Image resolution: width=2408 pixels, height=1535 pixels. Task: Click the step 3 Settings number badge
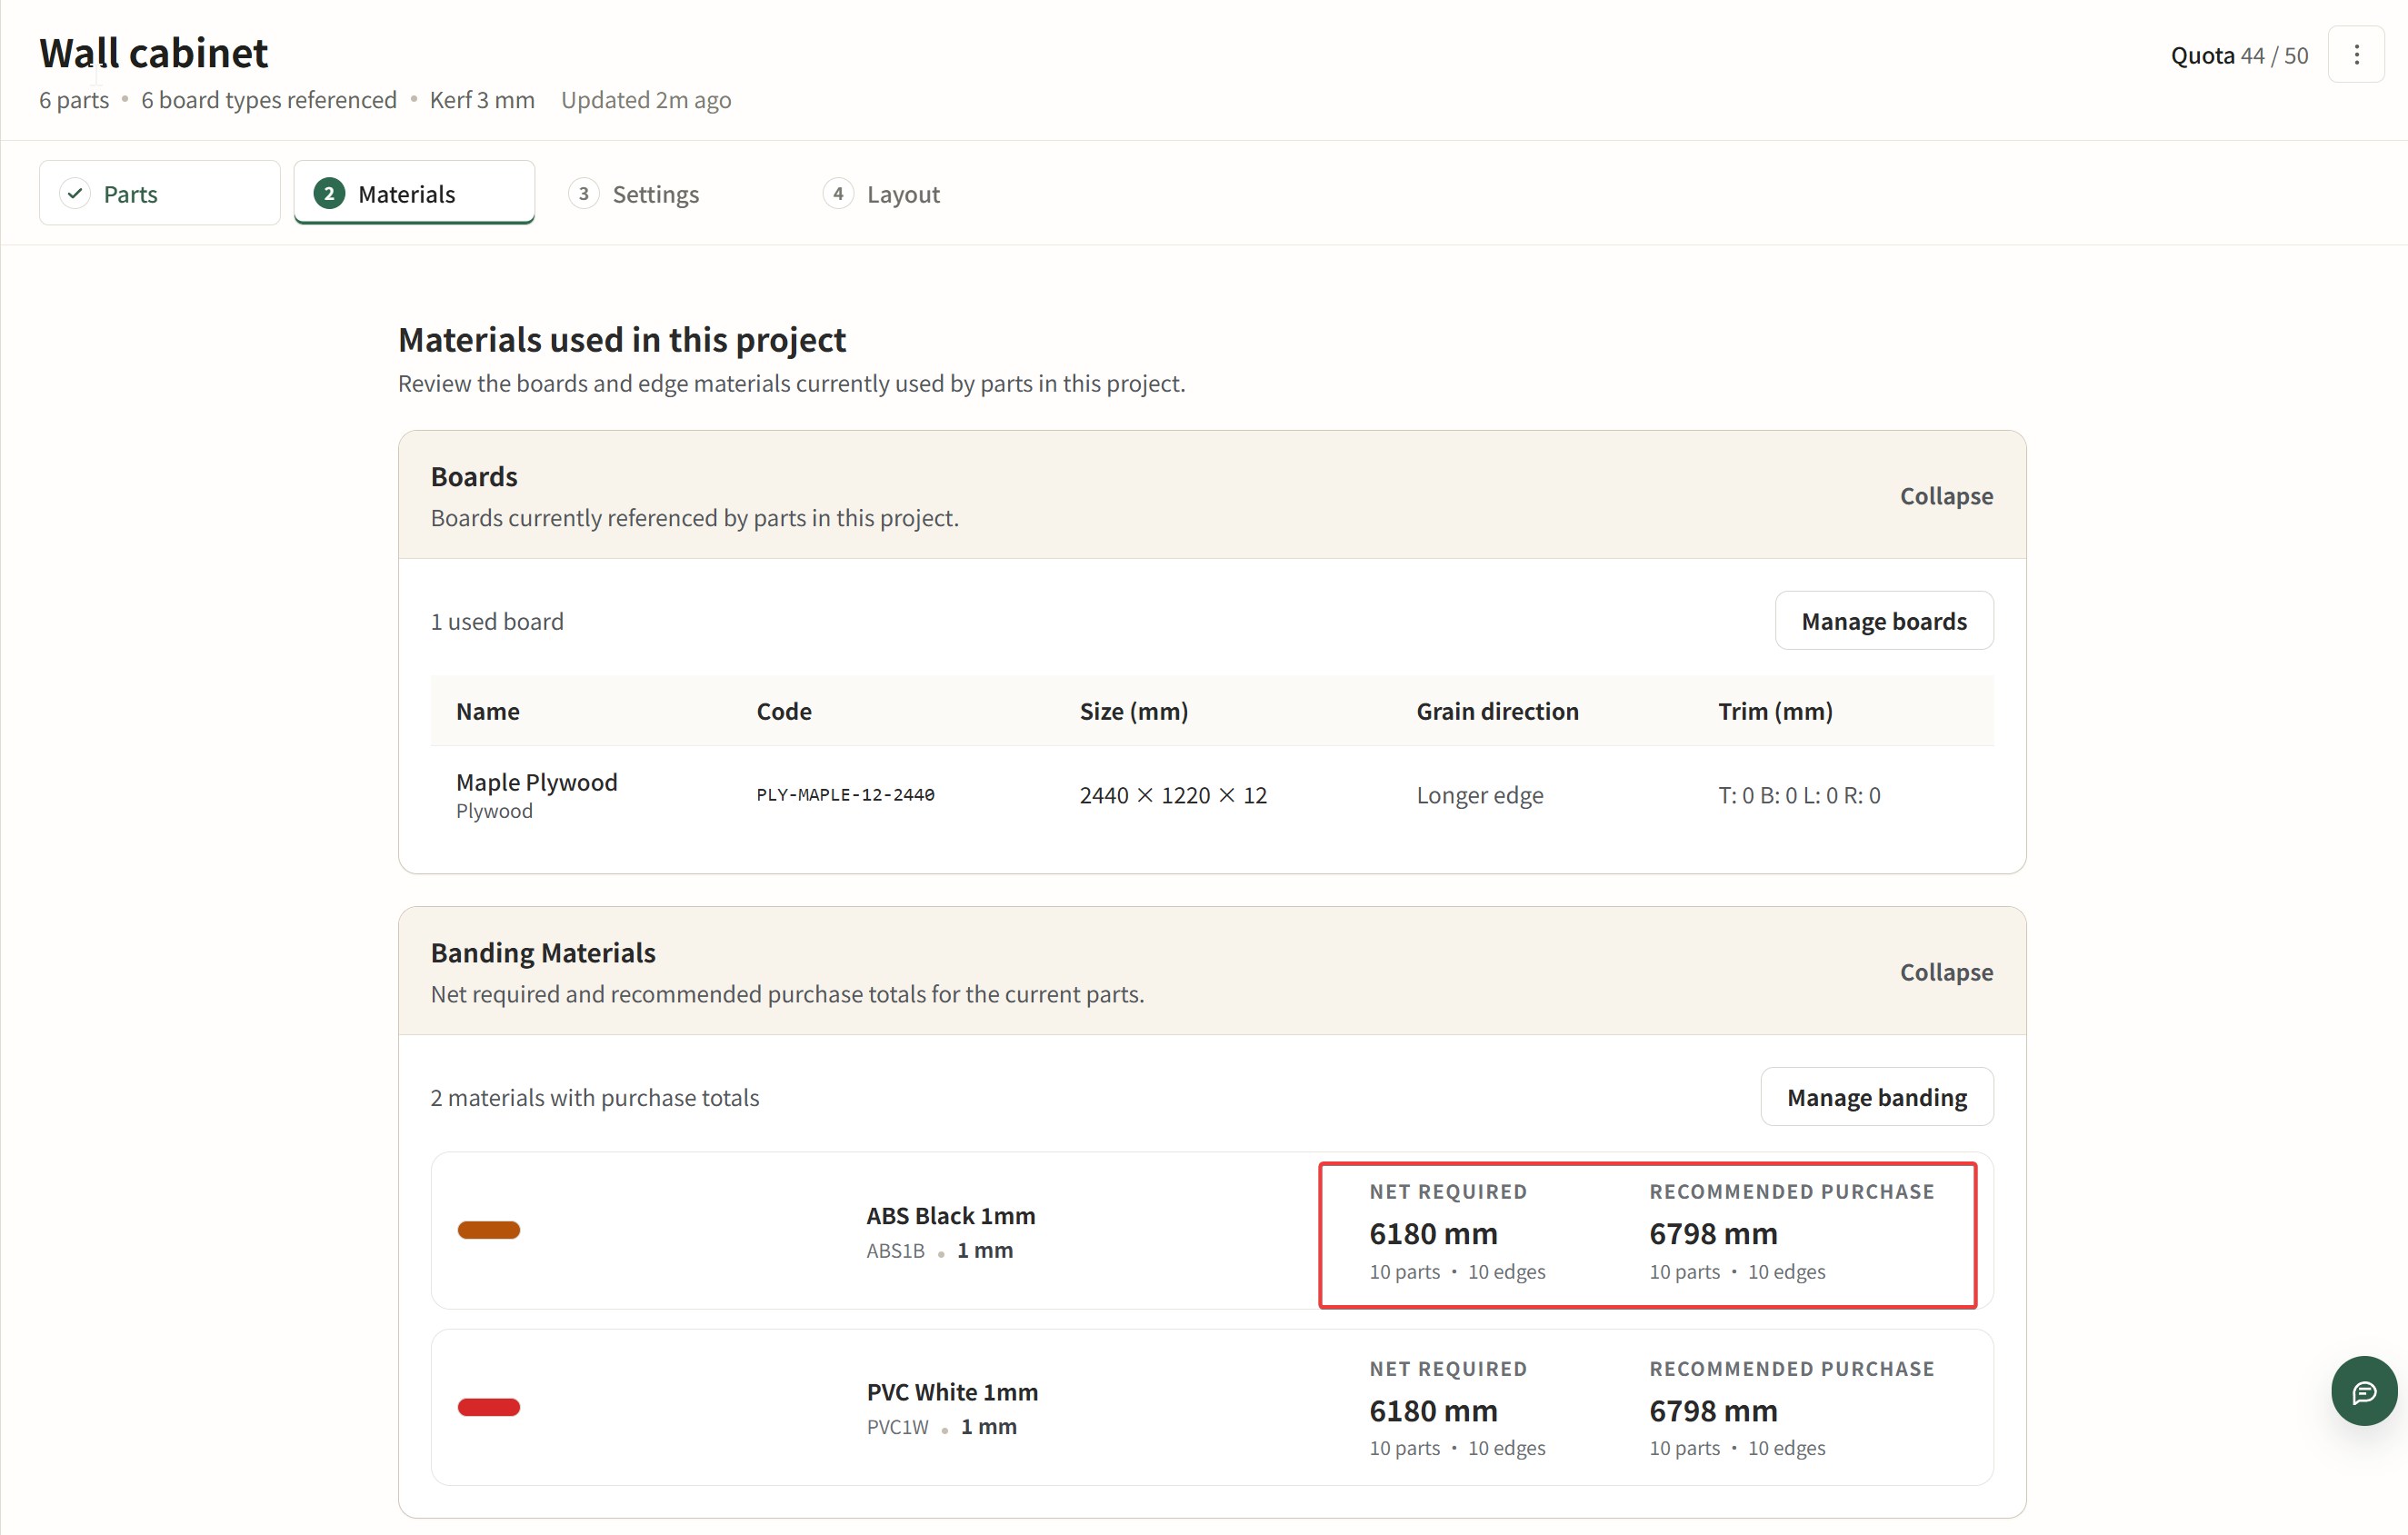click(x=583, y=193)
